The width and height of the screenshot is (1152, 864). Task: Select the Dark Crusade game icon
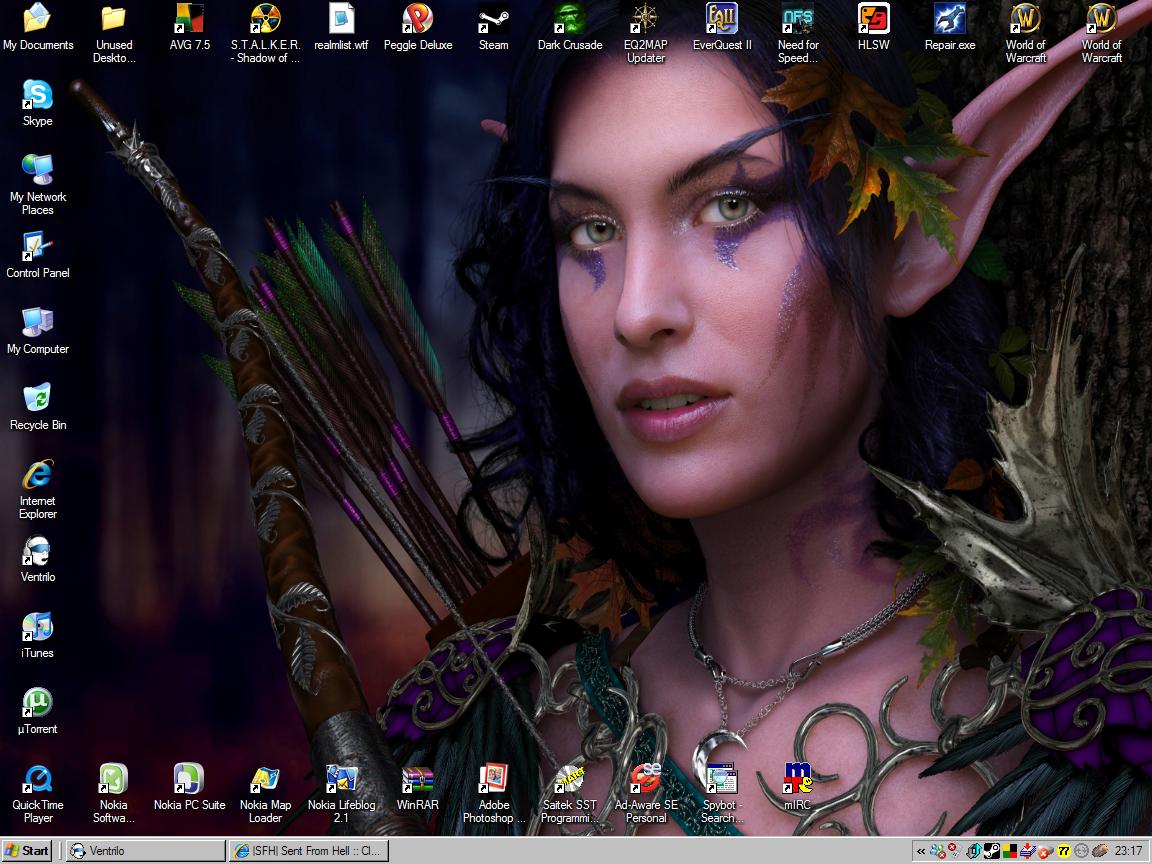pos(569,27)
